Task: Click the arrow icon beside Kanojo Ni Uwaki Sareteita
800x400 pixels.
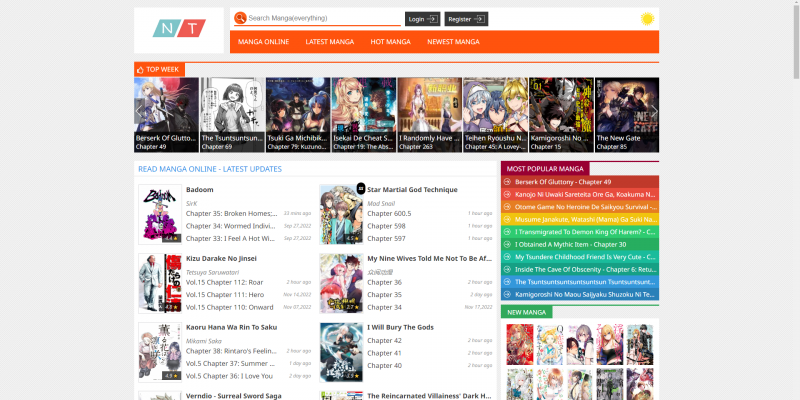Action: coord(507,194)
